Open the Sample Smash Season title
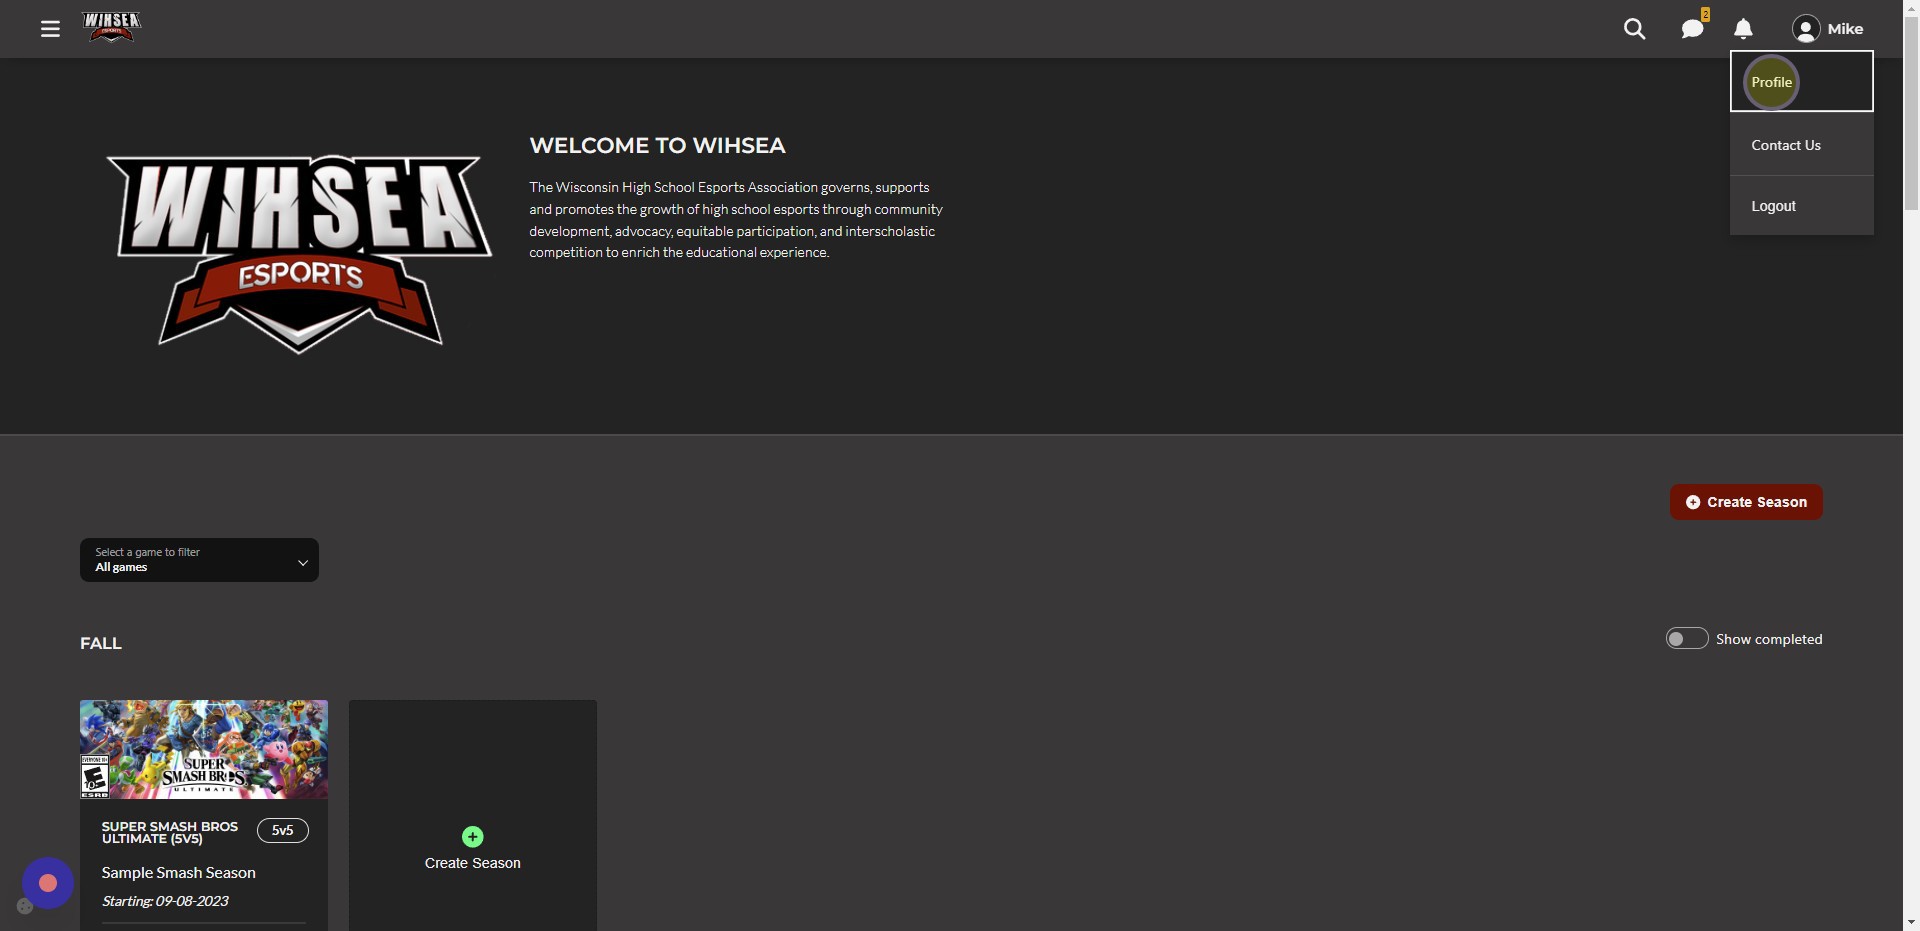 point(179,873)
